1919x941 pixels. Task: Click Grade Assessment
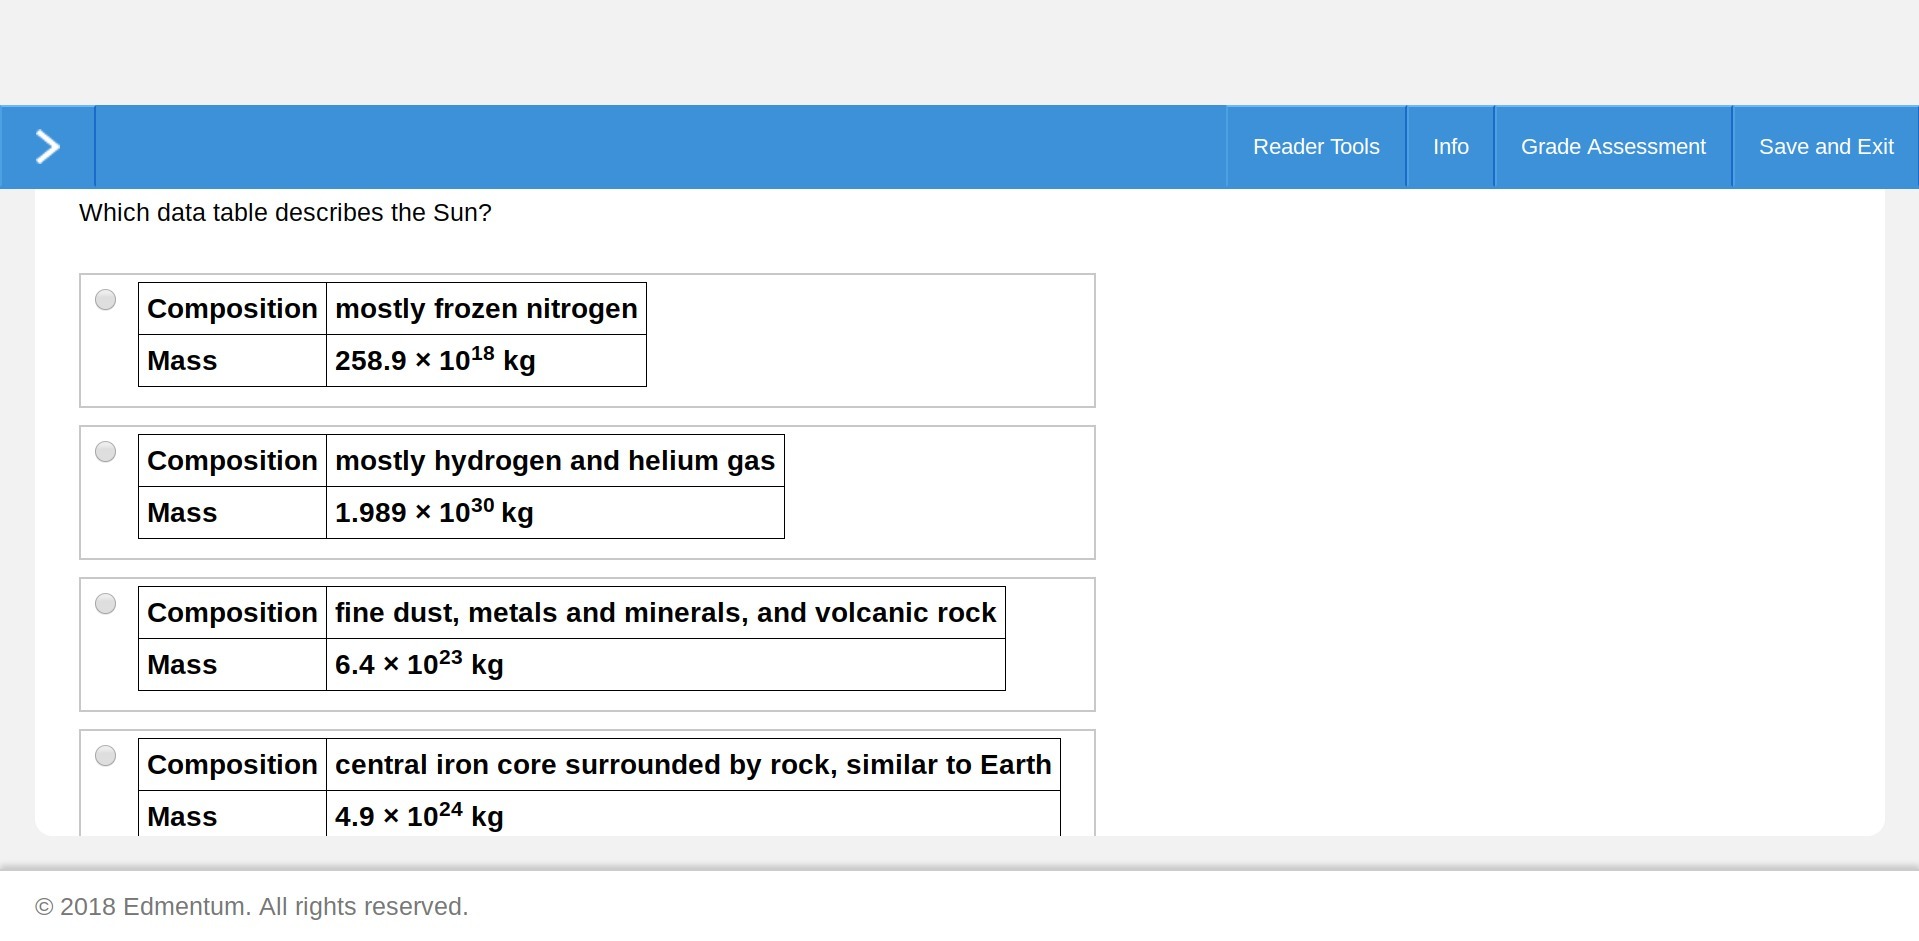click(x=1613, y=147)
